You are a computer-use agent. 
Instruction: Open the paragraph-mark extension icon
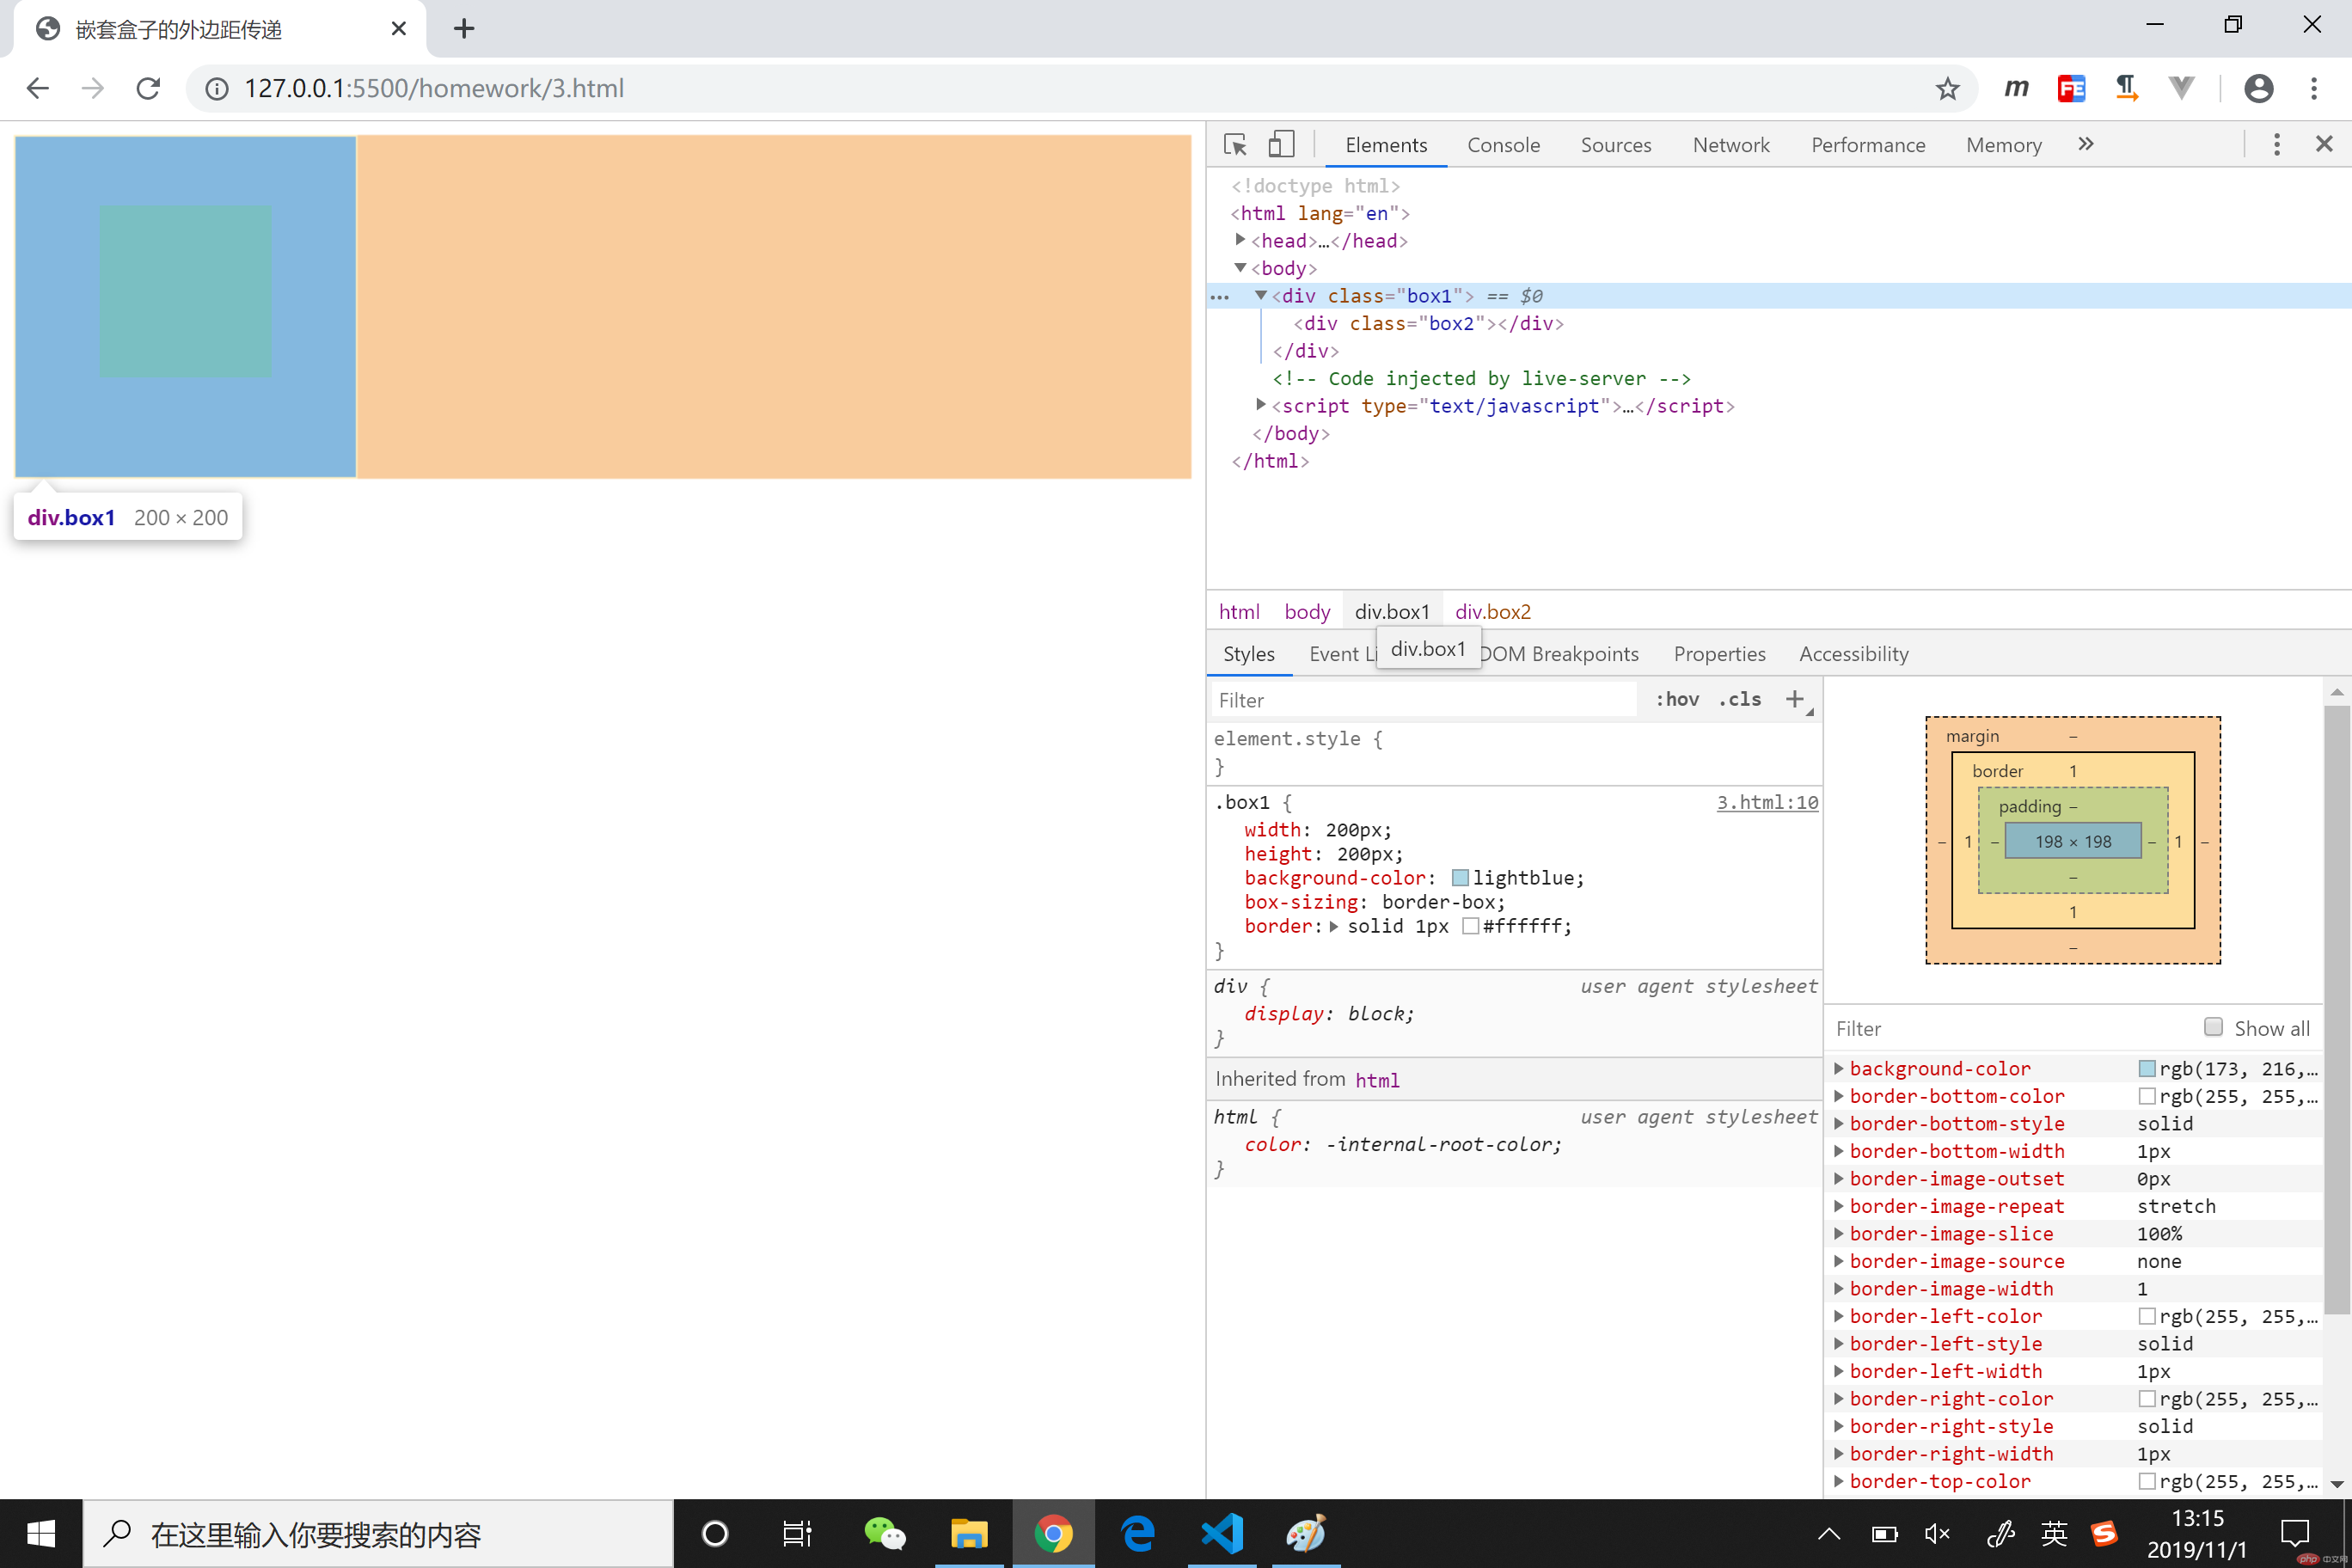pyautogui.click(x=2126, y=89)
